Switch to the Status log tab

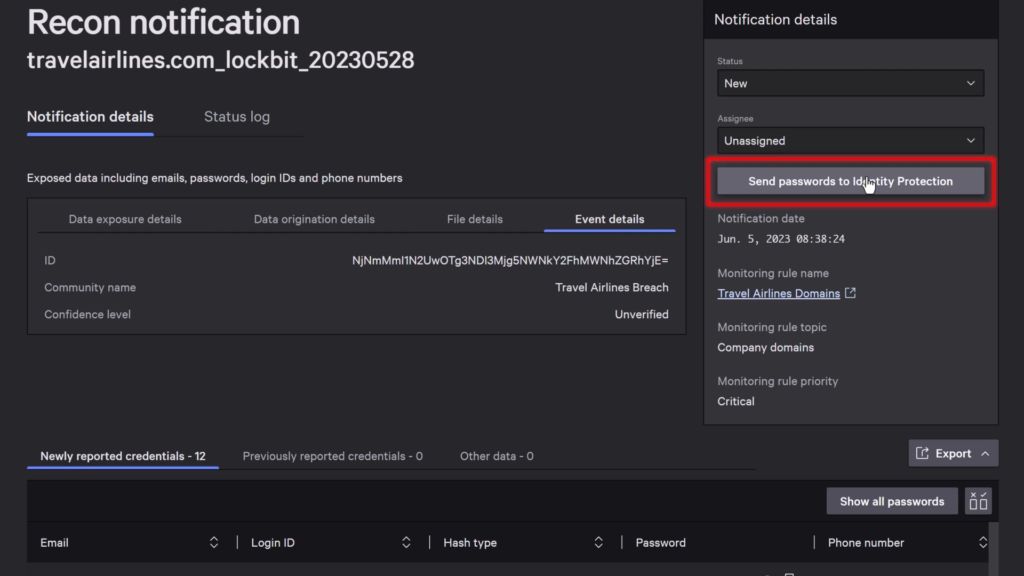point(236,116)
